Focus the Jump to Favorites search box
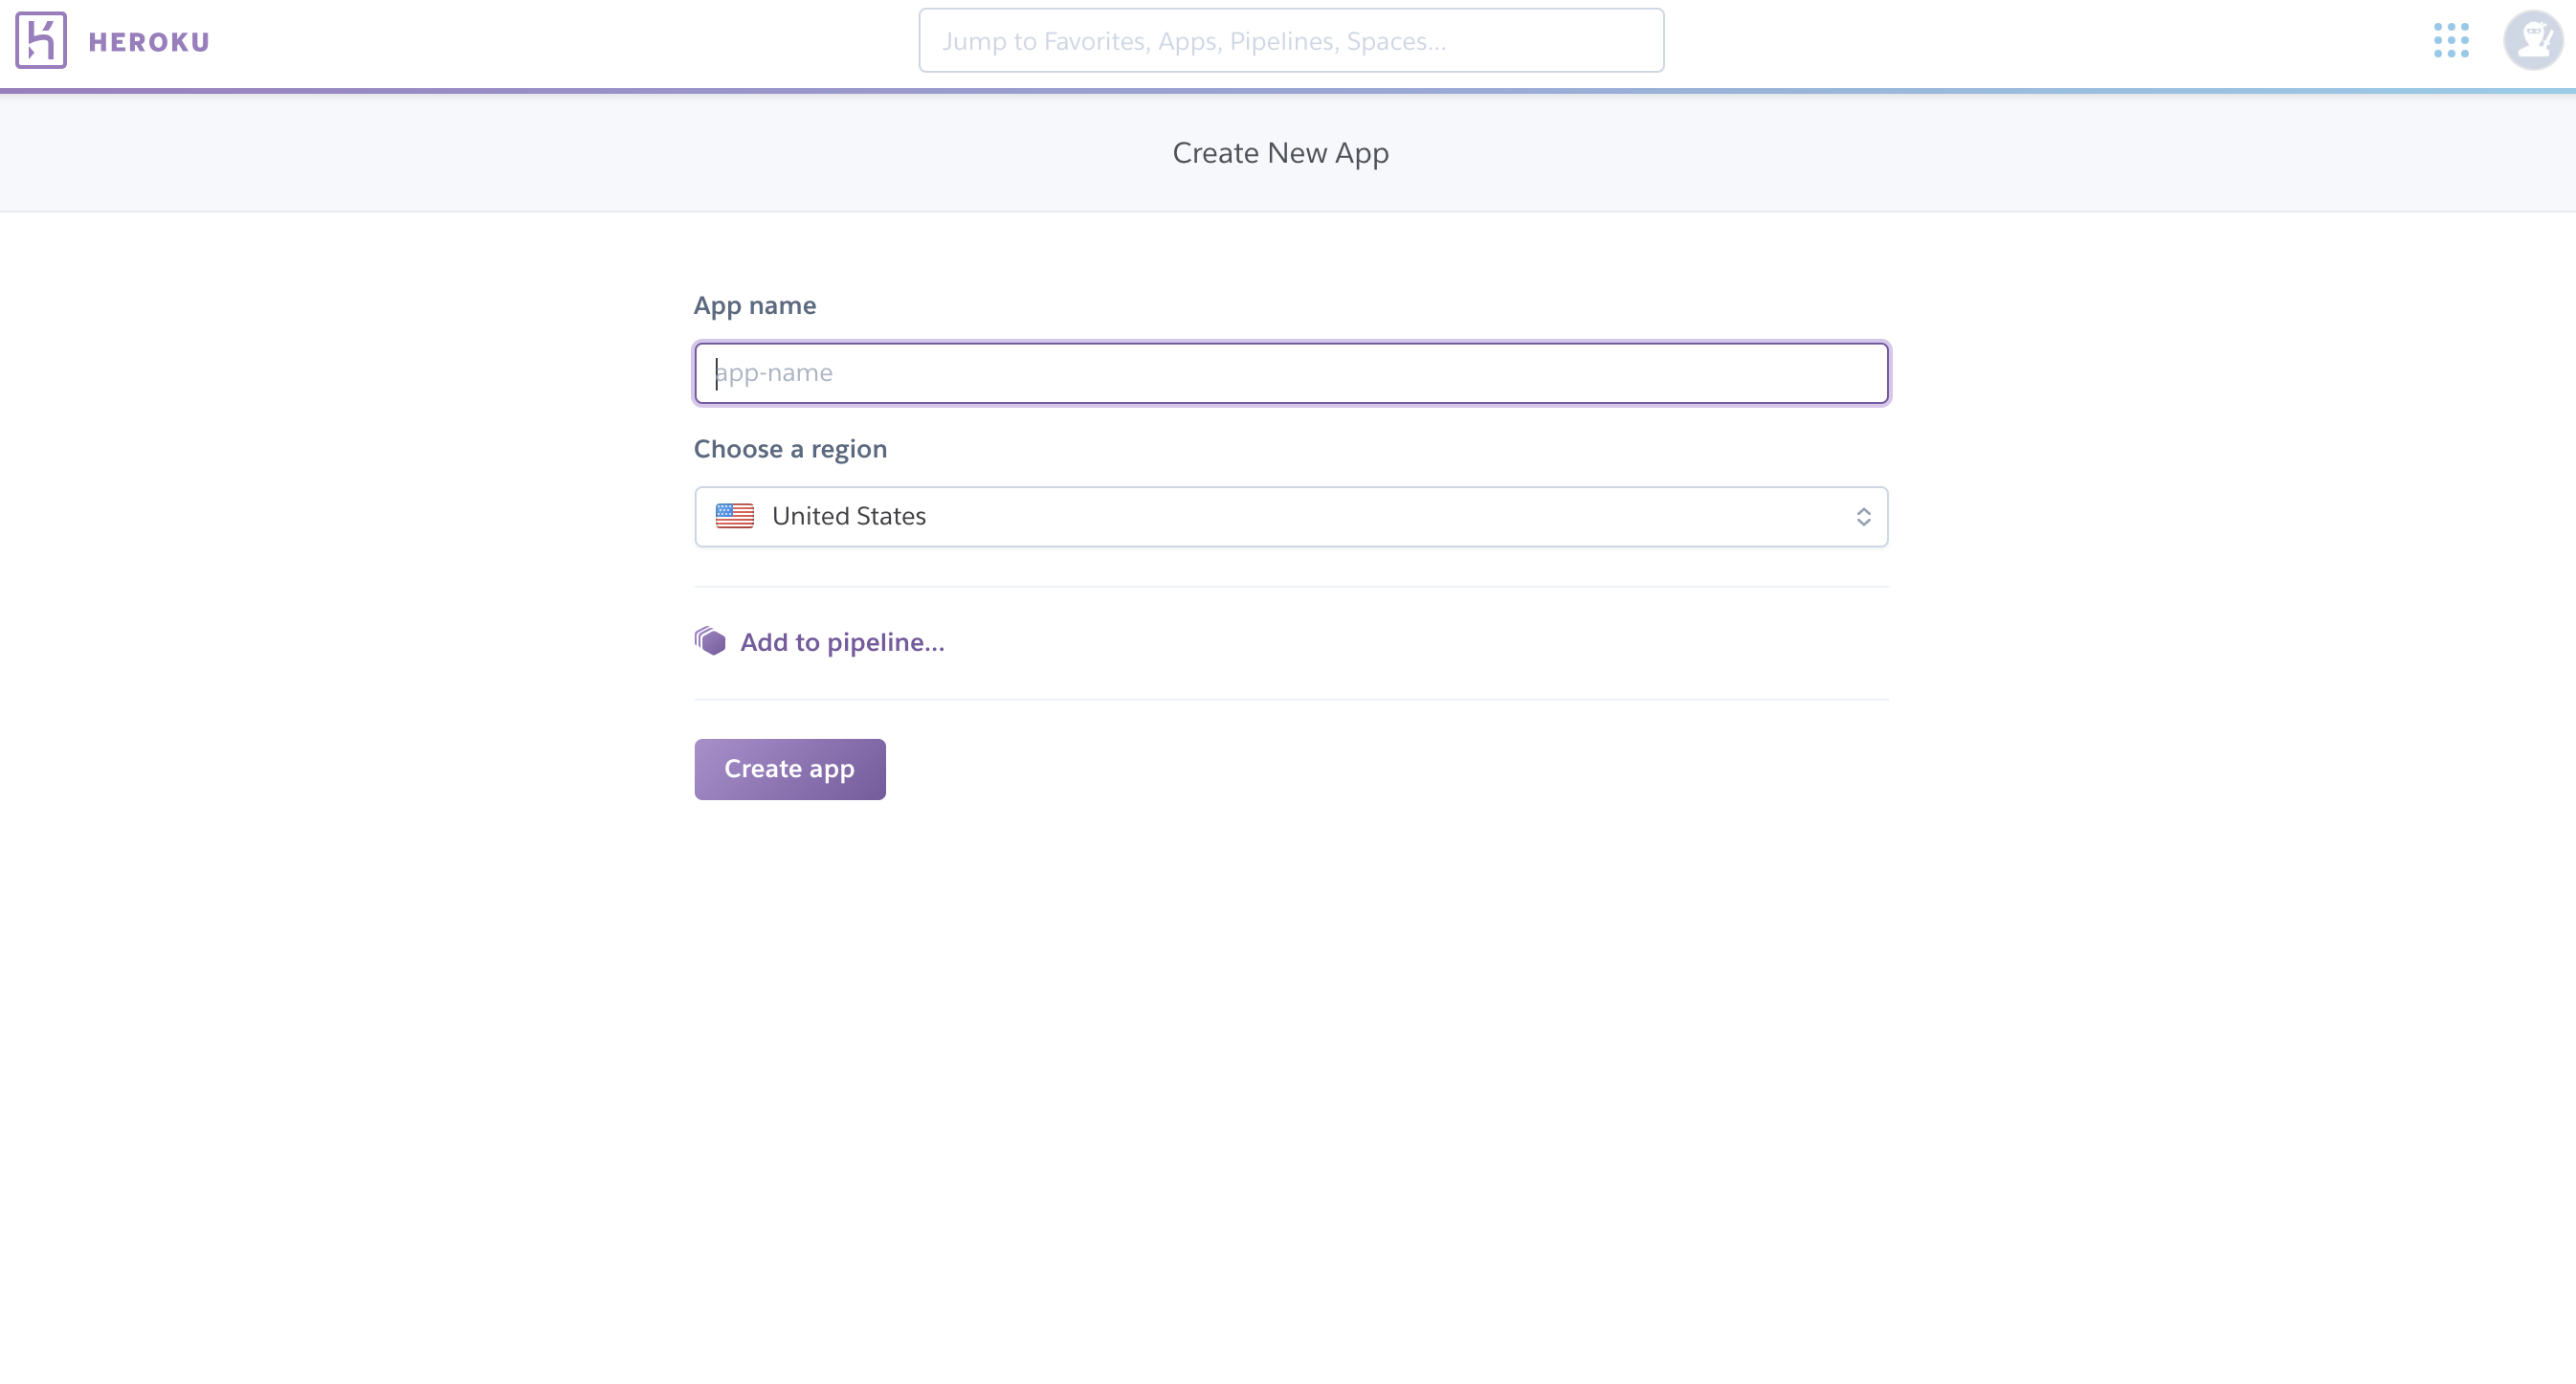The height and width of the screenshot is (1384, 2576). pos(1291,41)
